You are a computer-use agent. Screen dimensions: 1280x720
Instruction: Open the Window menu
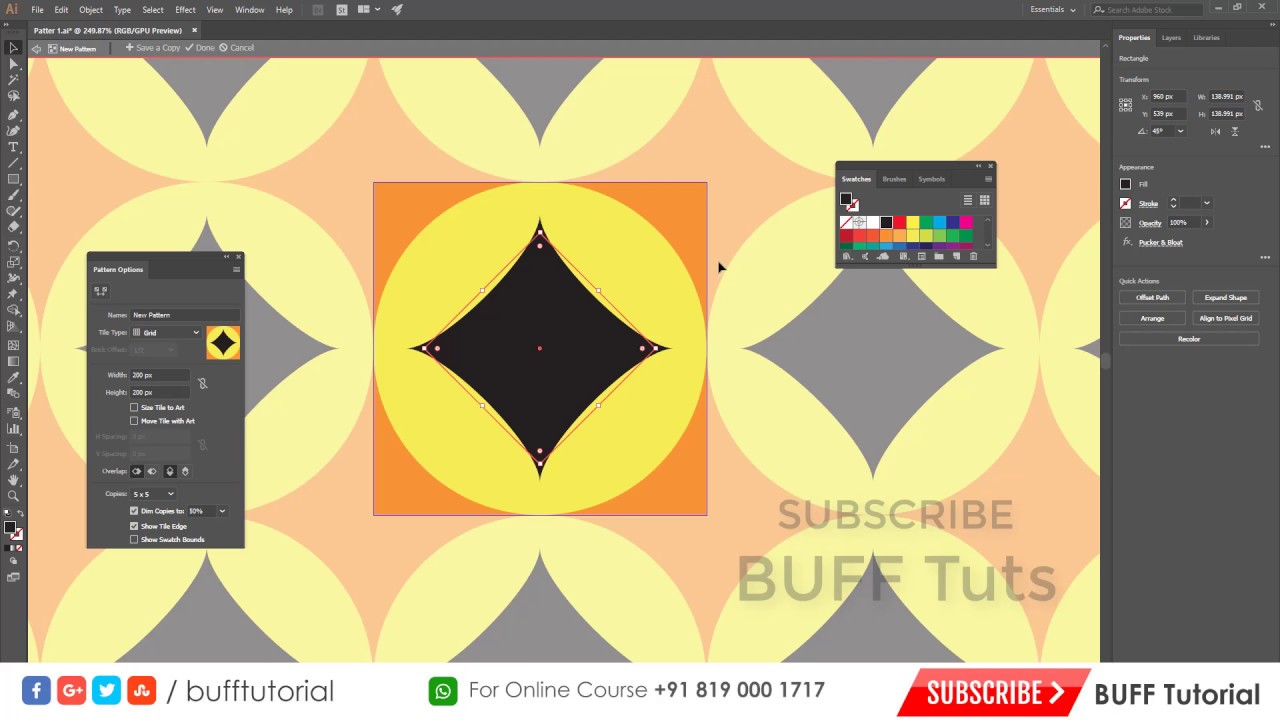tap(250, 10)
